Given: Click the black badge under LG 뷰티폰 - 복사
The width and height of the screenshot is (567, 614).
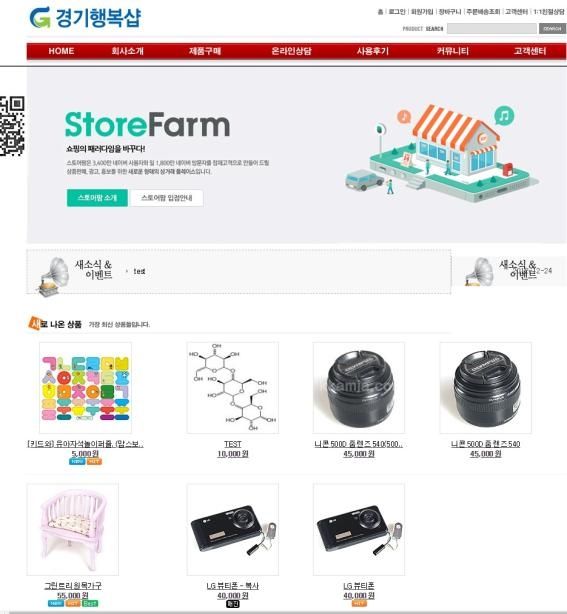Looking at the screenshot, I should pos(233,604).
